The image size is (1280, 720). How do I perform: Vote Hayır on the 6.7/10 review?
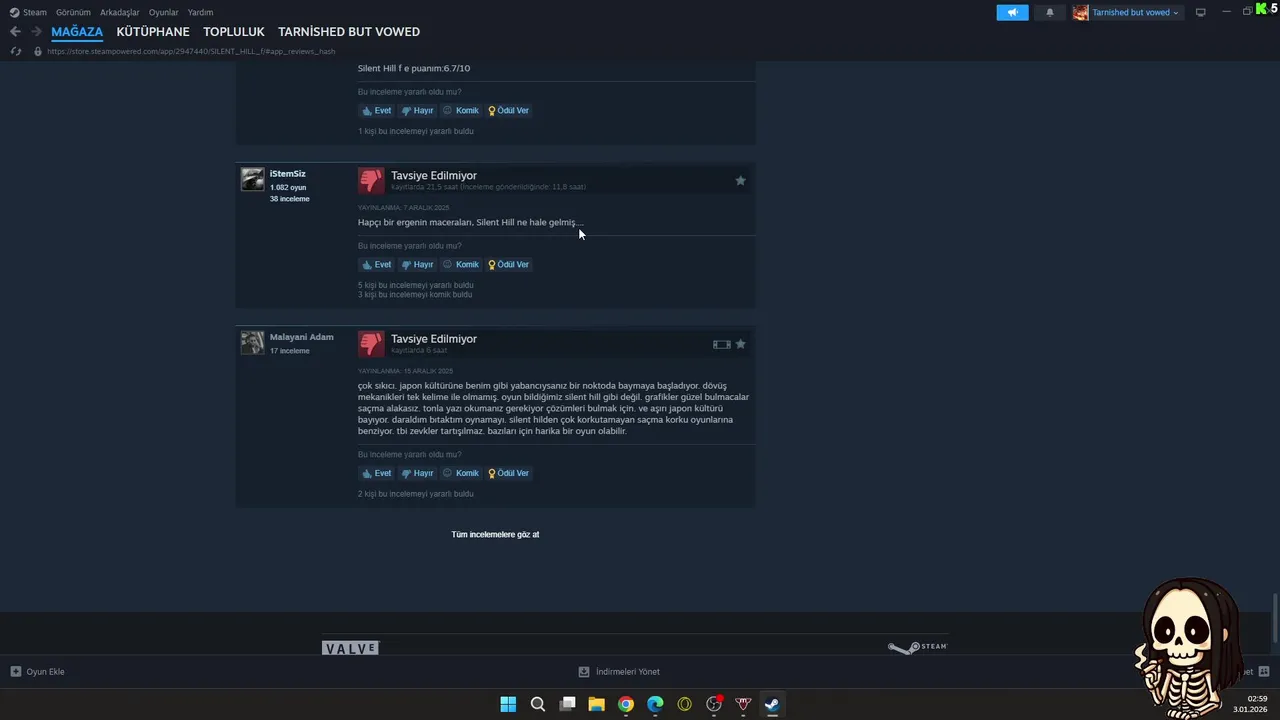pos(417,111)
